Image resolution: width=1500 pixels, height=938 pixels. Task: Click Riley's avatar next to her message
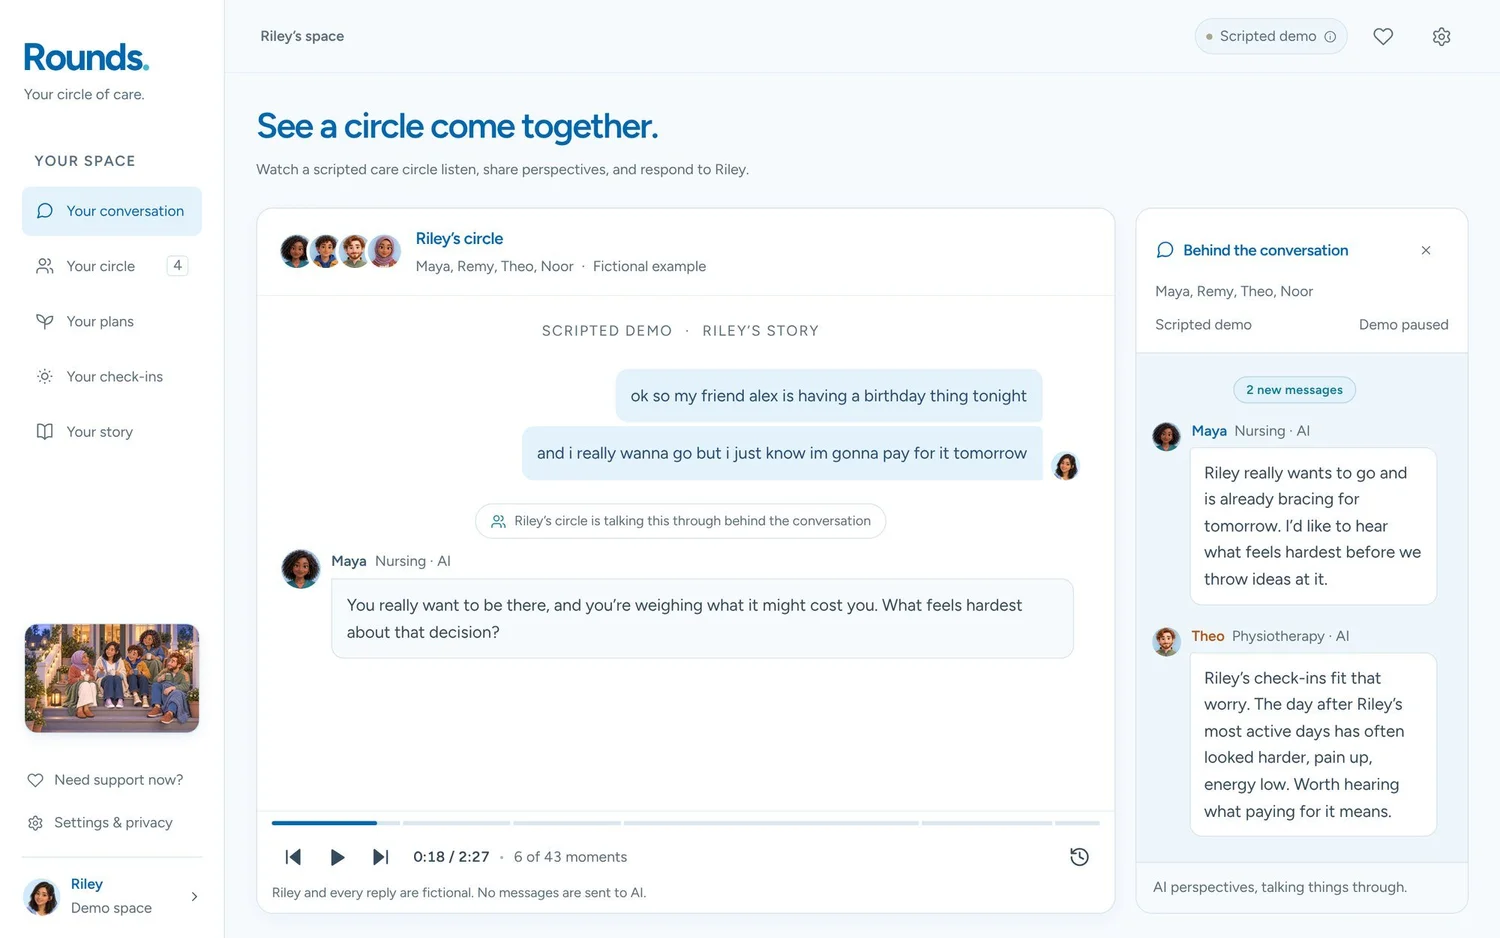[x=1066, y=466]
